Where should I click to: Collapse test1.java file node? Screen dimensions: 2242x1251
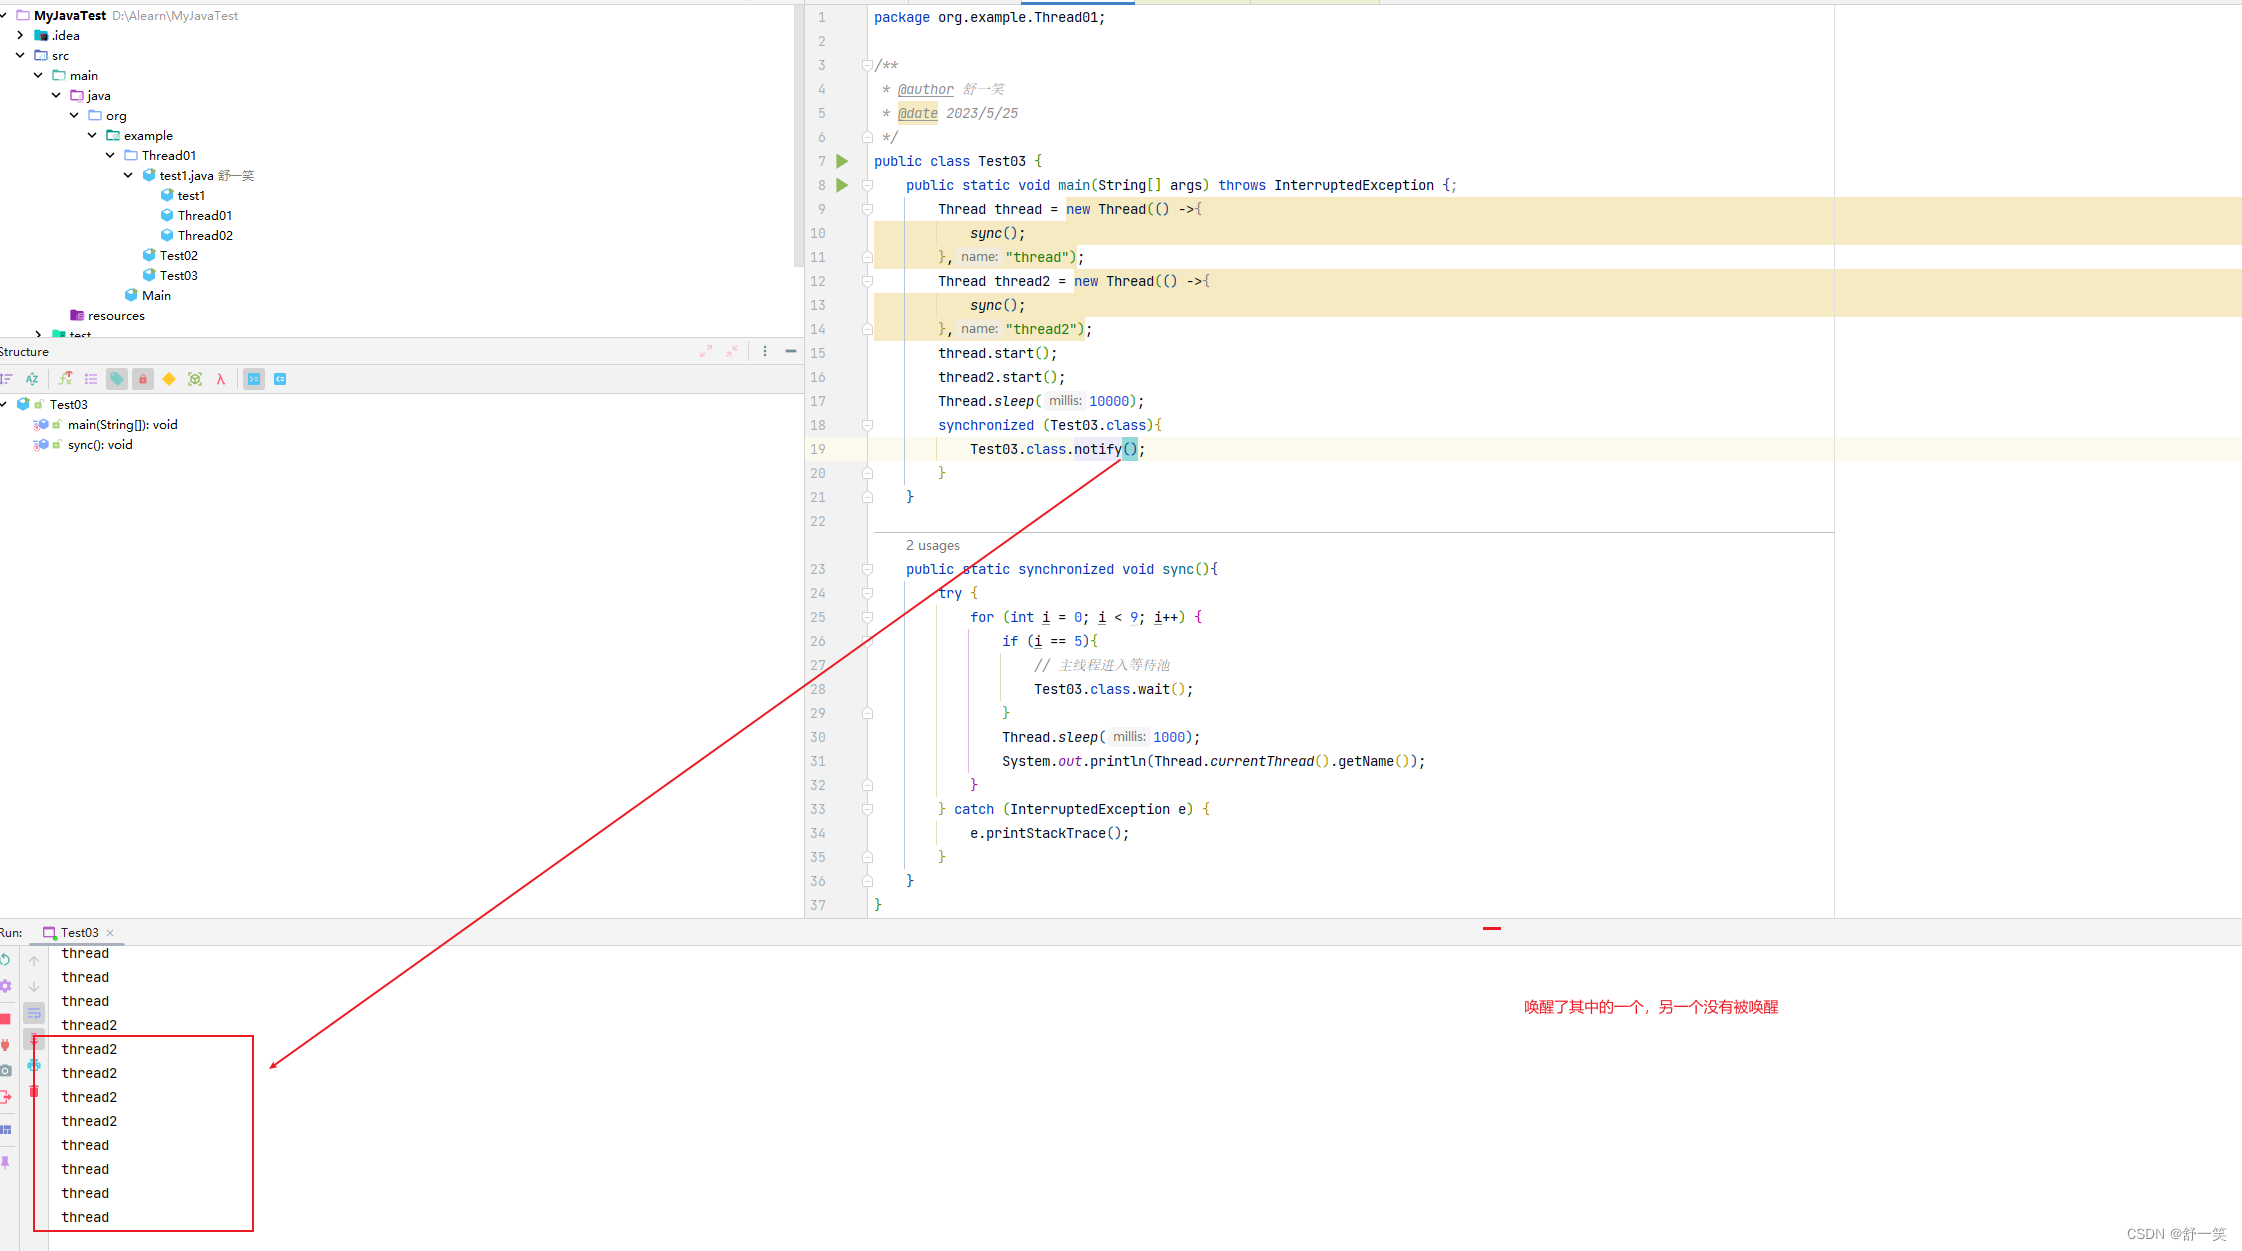point(128,175)
